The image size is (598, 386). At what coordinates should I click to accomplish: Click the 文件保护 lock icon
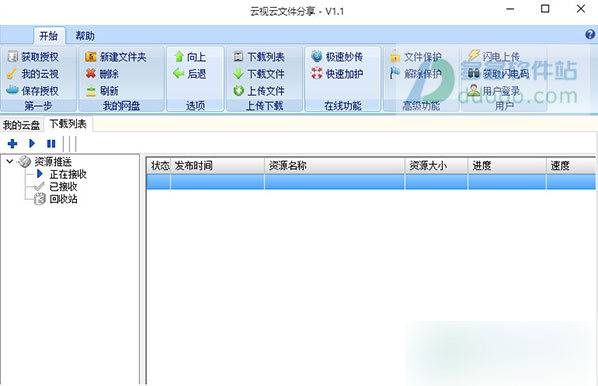point(395,57)
